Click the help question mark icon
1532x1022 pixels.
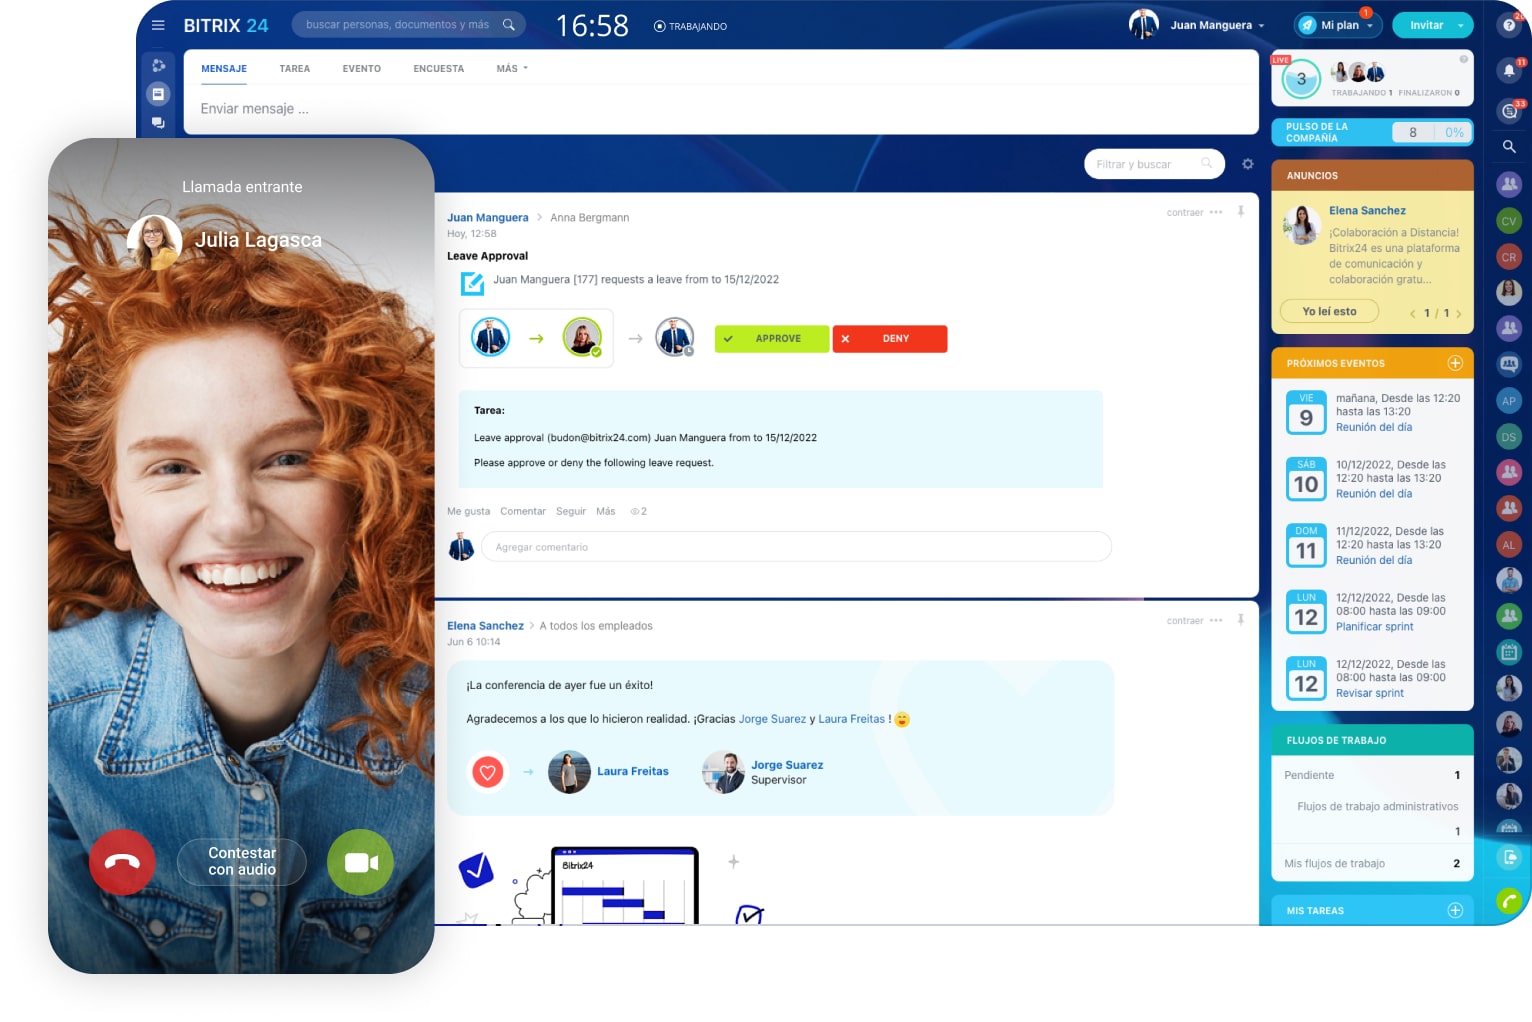click(1509, 25)
